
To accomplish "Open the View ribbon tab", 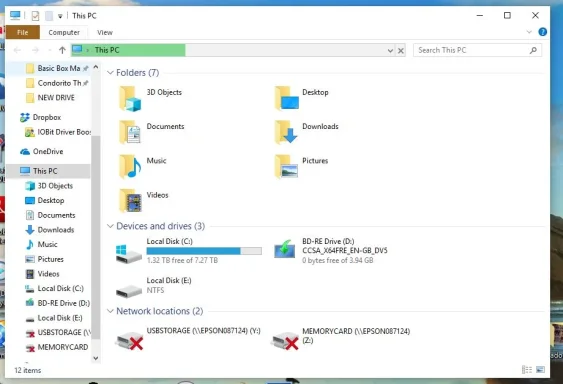I will coord(105,32).
